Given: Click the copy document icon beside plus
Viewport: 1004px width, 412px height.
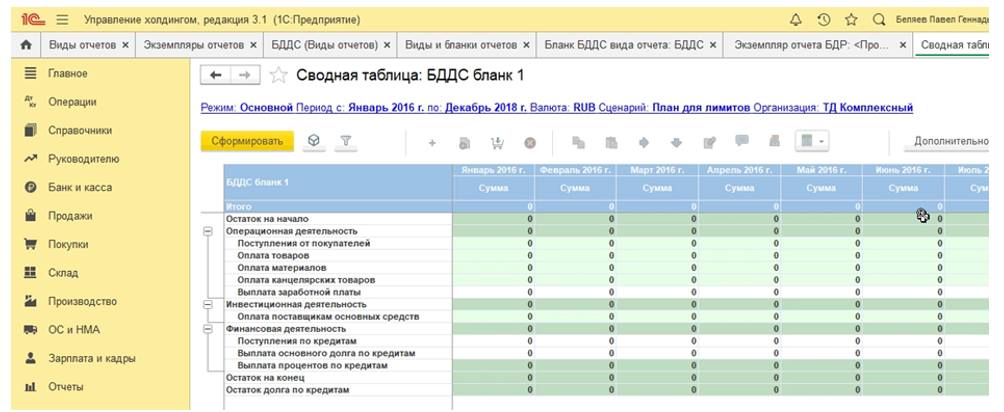Looking at the screenshot, I should pyautogui.click(x=464, y=143).
